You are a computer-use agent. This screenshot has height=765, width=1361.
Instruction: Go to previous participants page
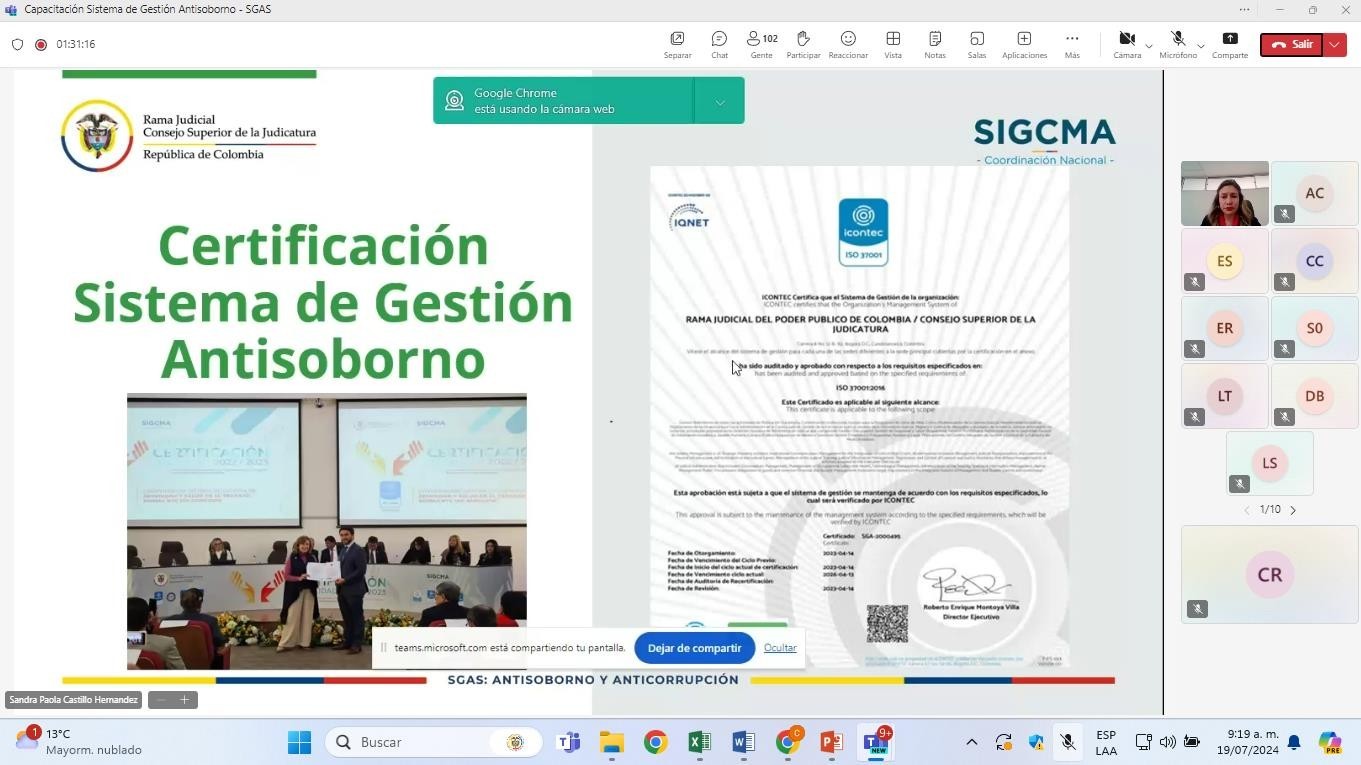(x=1246, y=510)
